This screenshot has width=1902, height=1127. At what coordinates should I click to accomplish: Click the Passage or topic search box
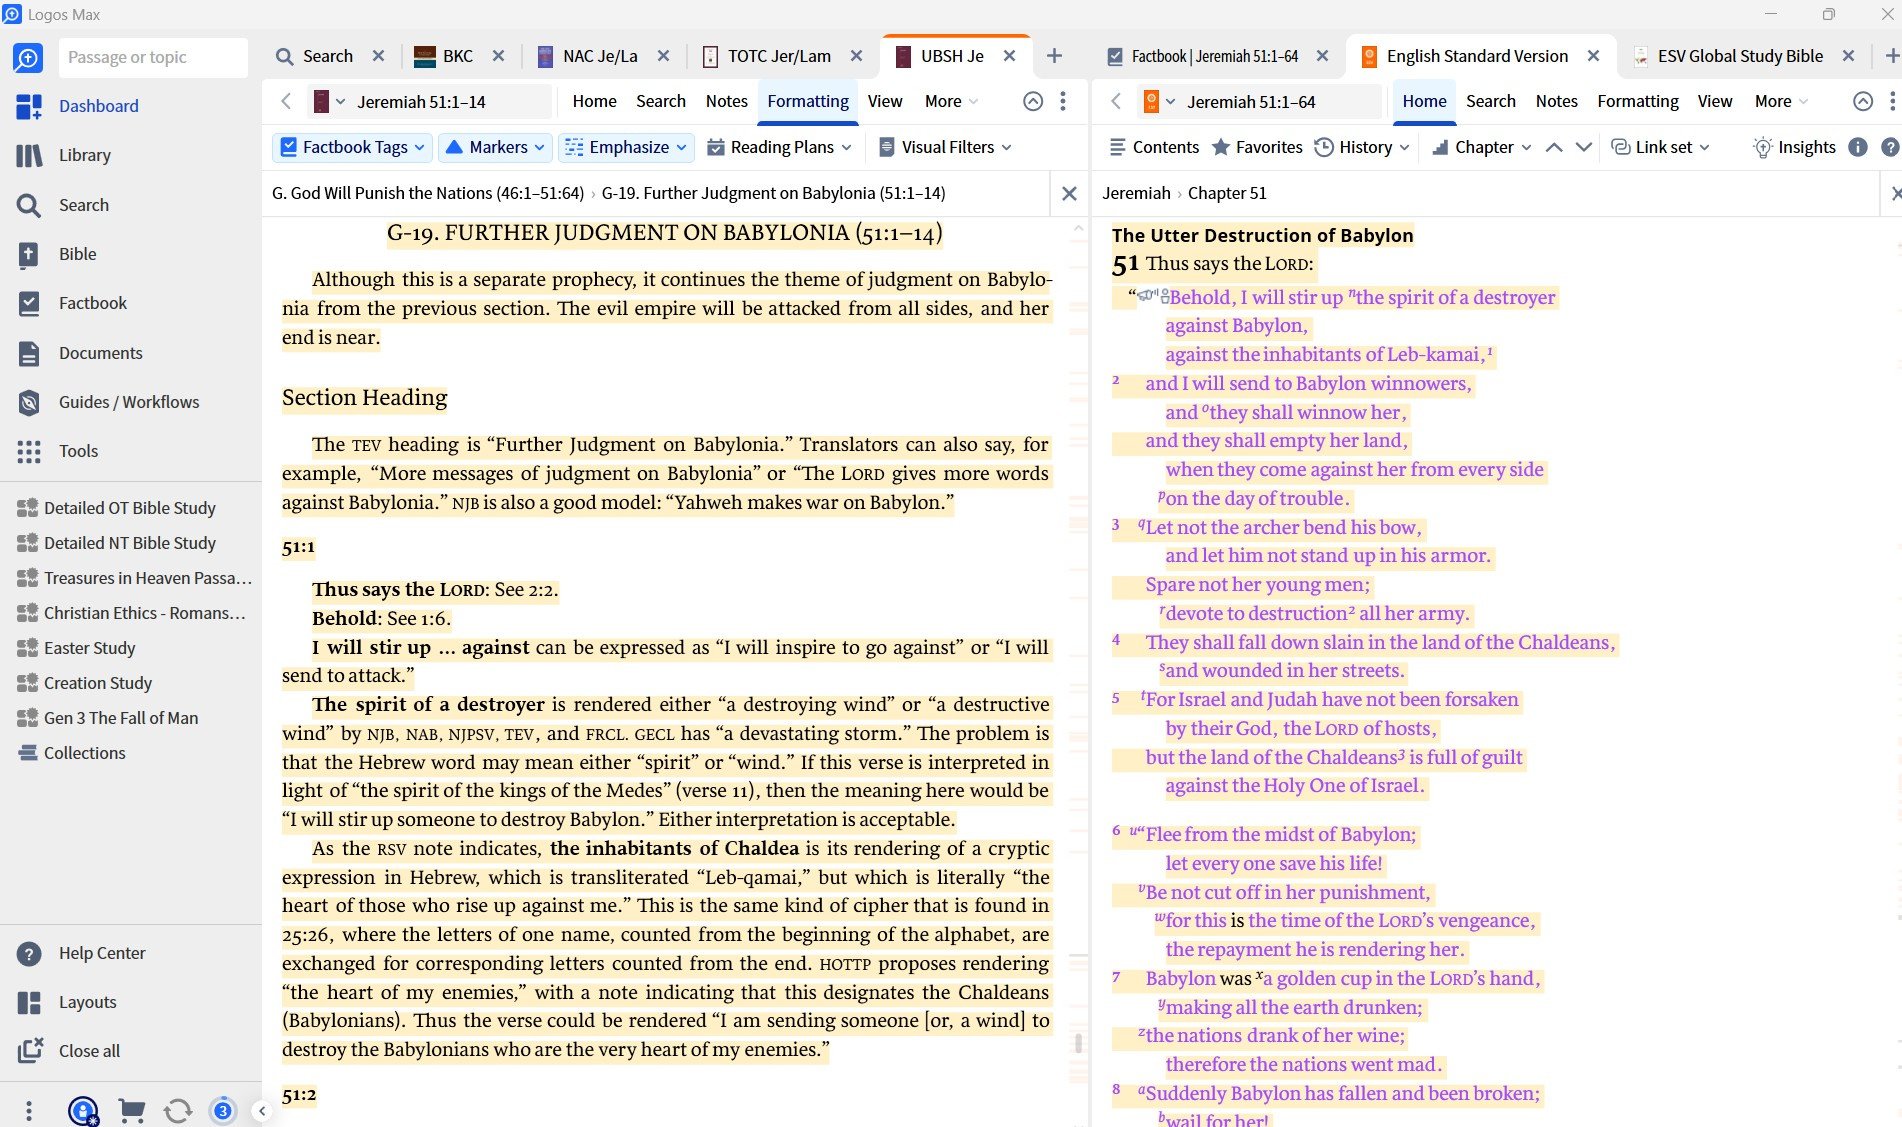(x=153, y=58)
